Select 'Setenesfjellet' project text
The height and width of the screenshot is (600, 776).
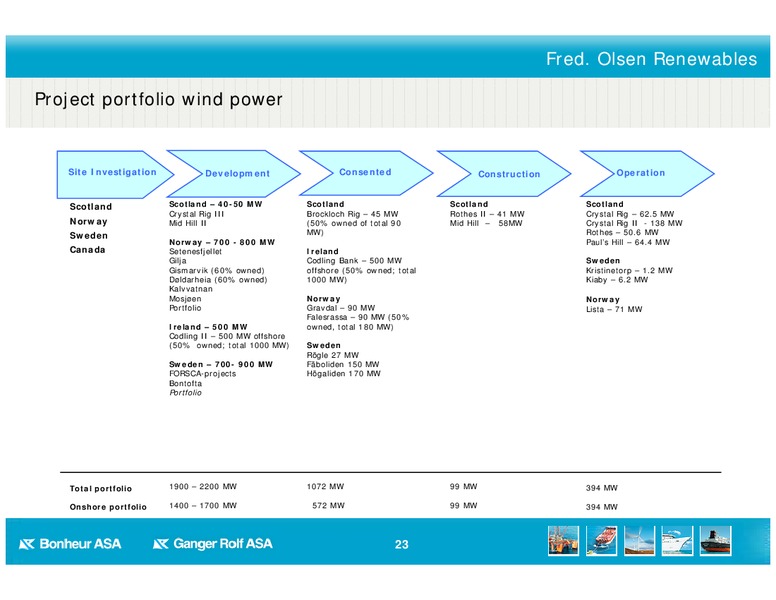coord(195,251)
